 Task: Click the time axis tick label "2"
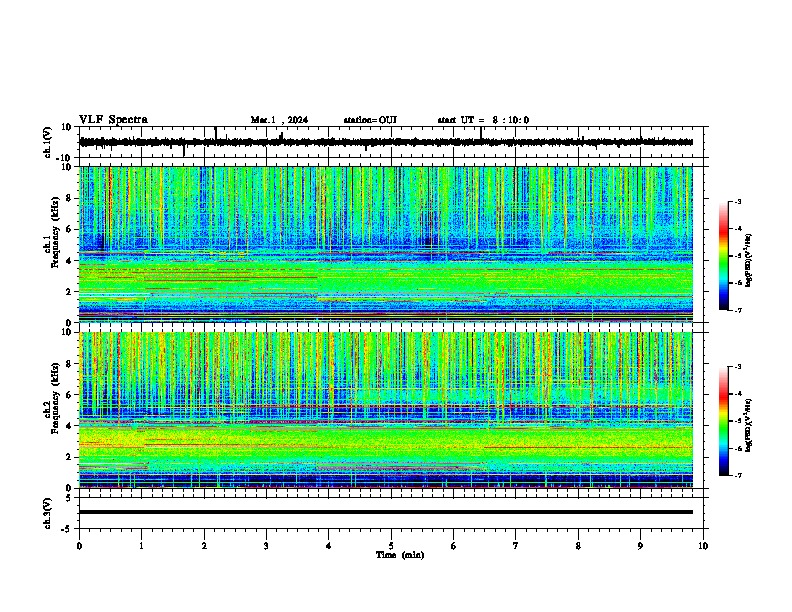(204, 546)
